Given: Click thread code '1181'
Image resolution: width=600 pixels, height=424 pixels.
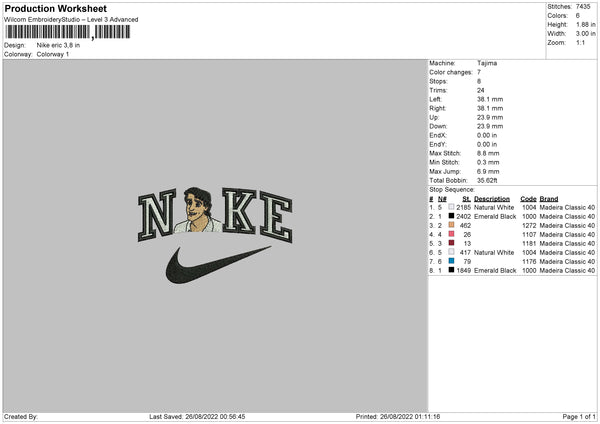Looking at the screenshot, I should pos(529,243).
